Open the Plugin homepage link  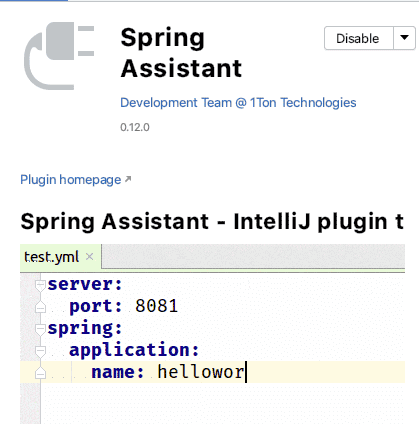tap(71, 180)
